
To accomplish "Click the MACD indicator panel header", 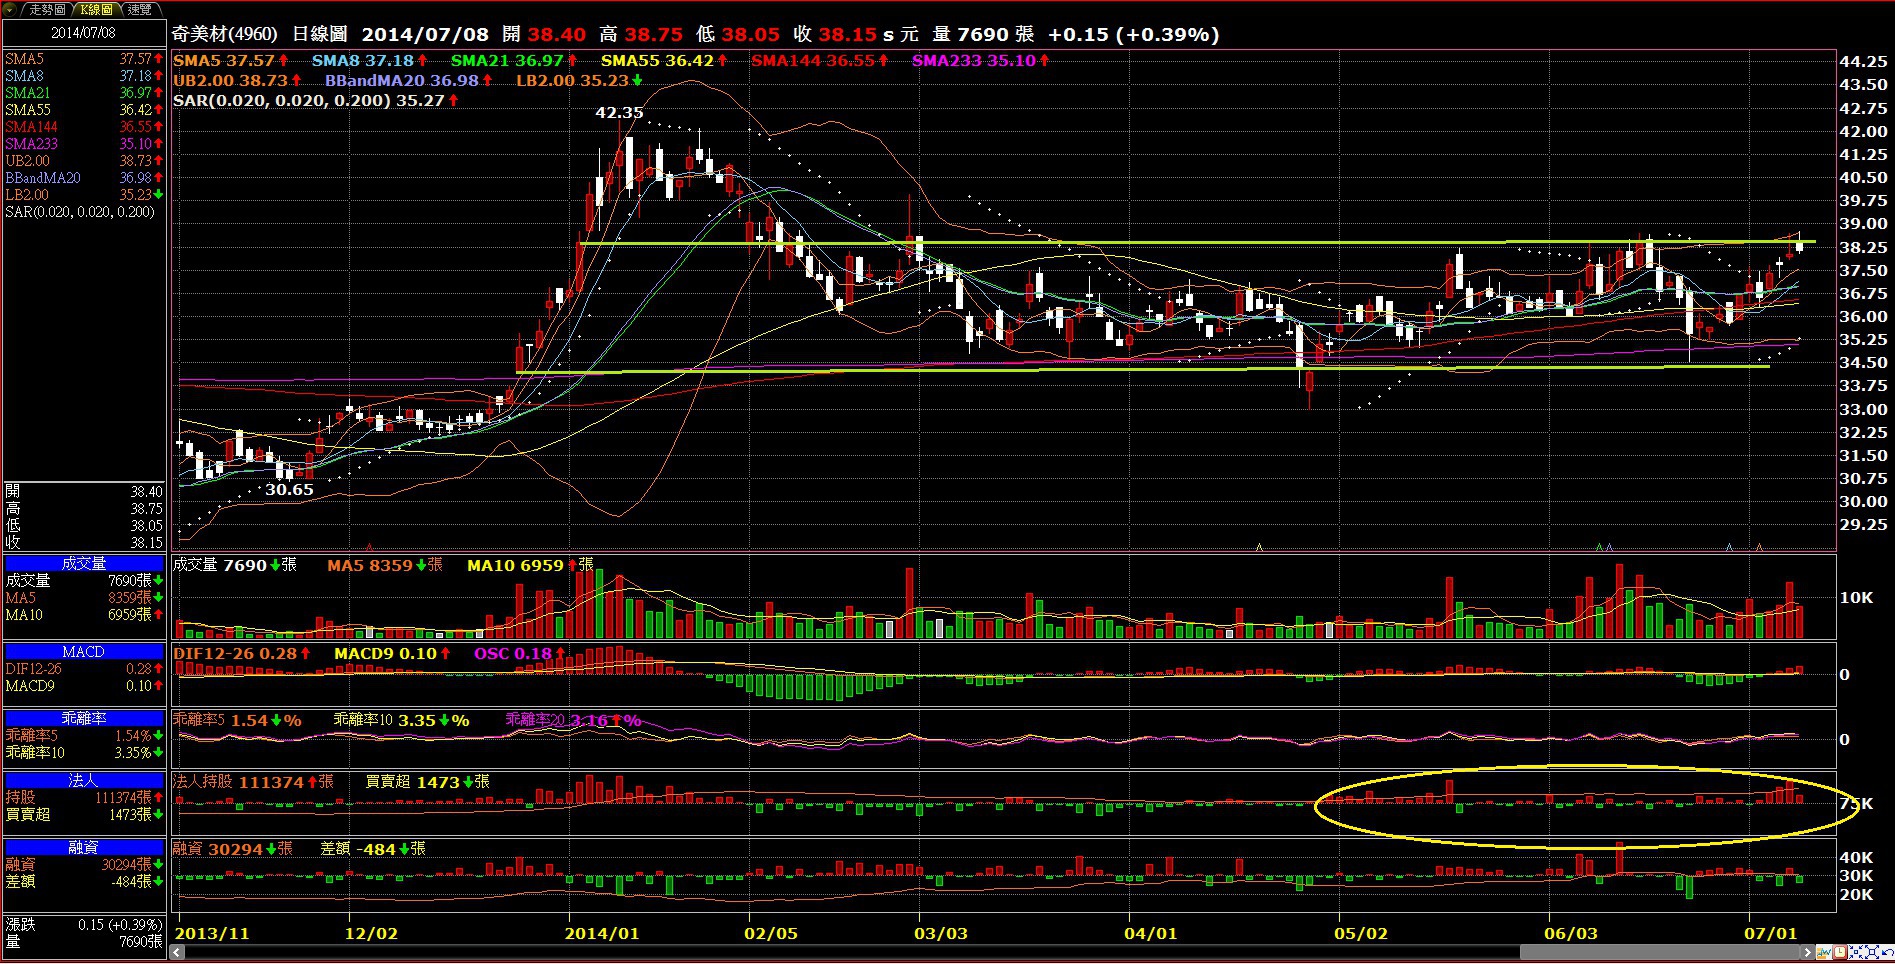I will pos(83,651).
